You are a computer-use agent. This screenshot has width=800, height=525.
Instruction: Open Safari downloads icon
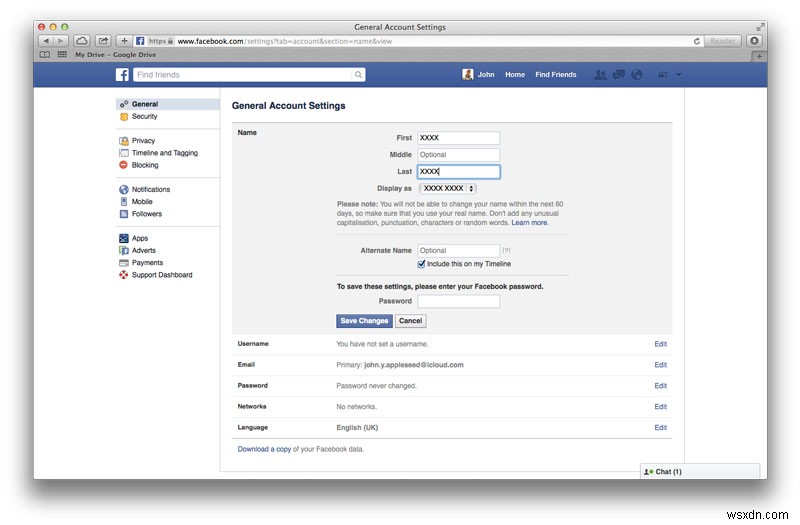tap(755, 41)
